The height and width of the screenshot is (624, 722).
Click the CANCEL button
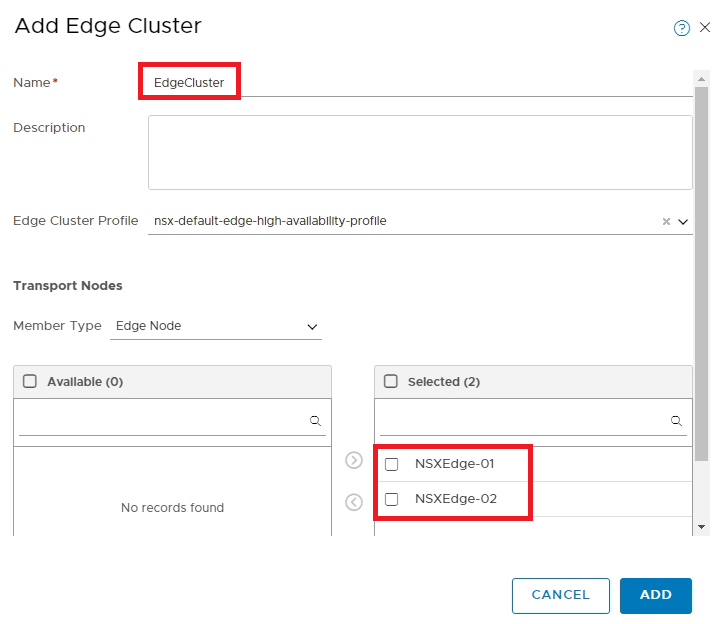[x=560, y=595]
